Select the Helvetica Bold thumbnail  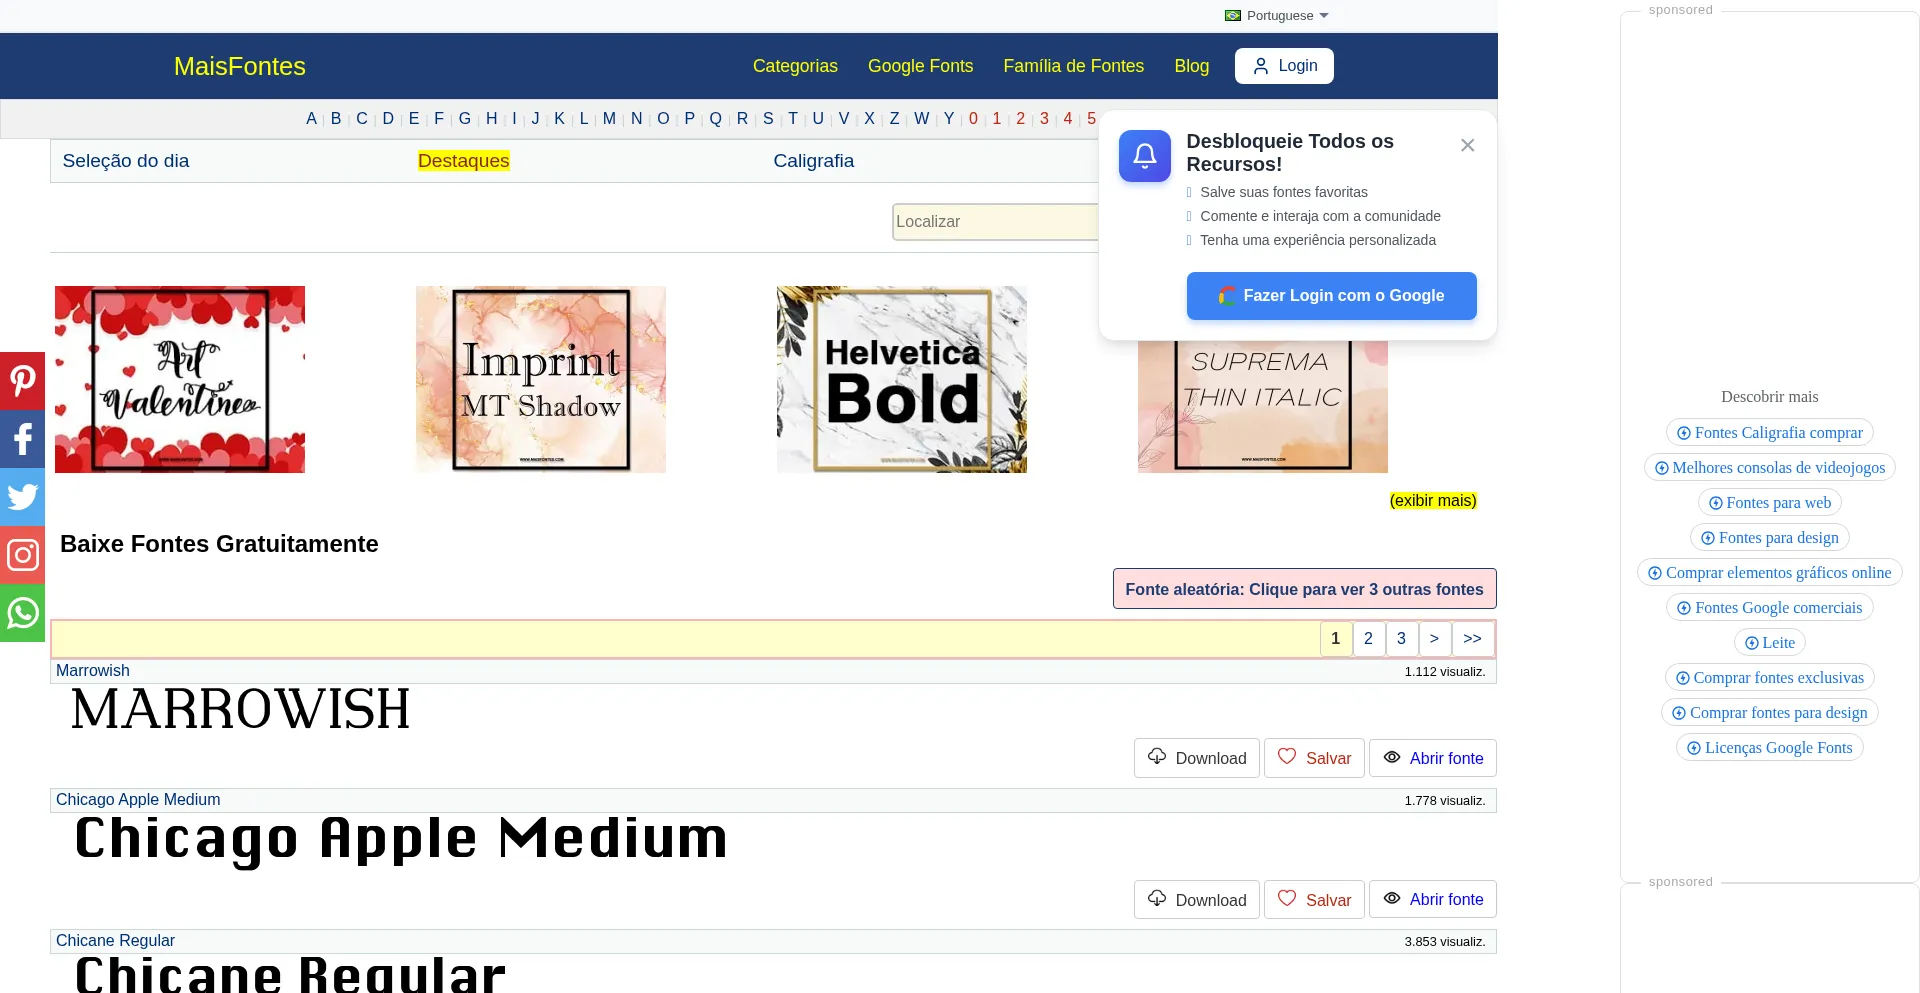pos(901,379)
